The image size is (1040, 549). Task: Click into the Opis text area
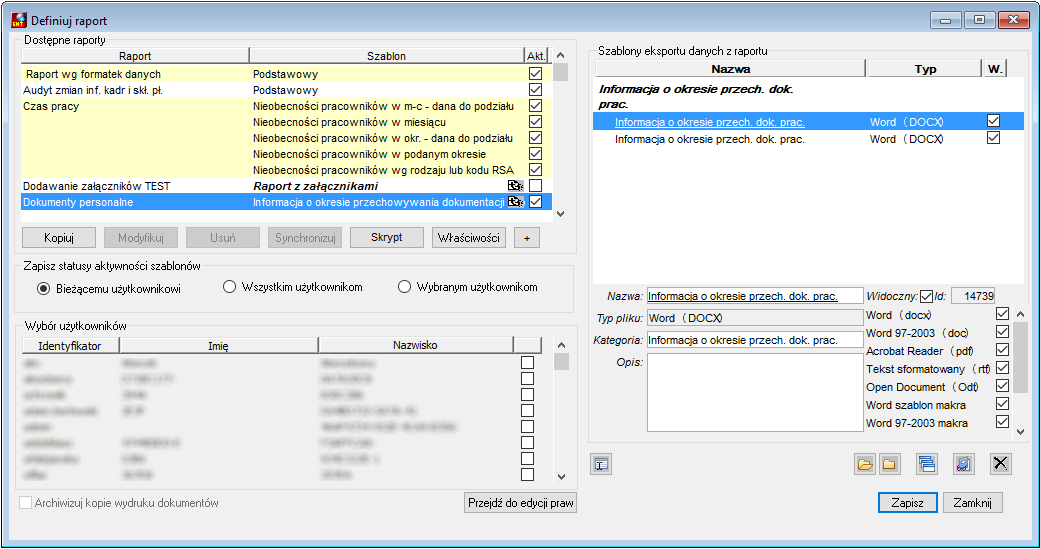tap(755, 393)
